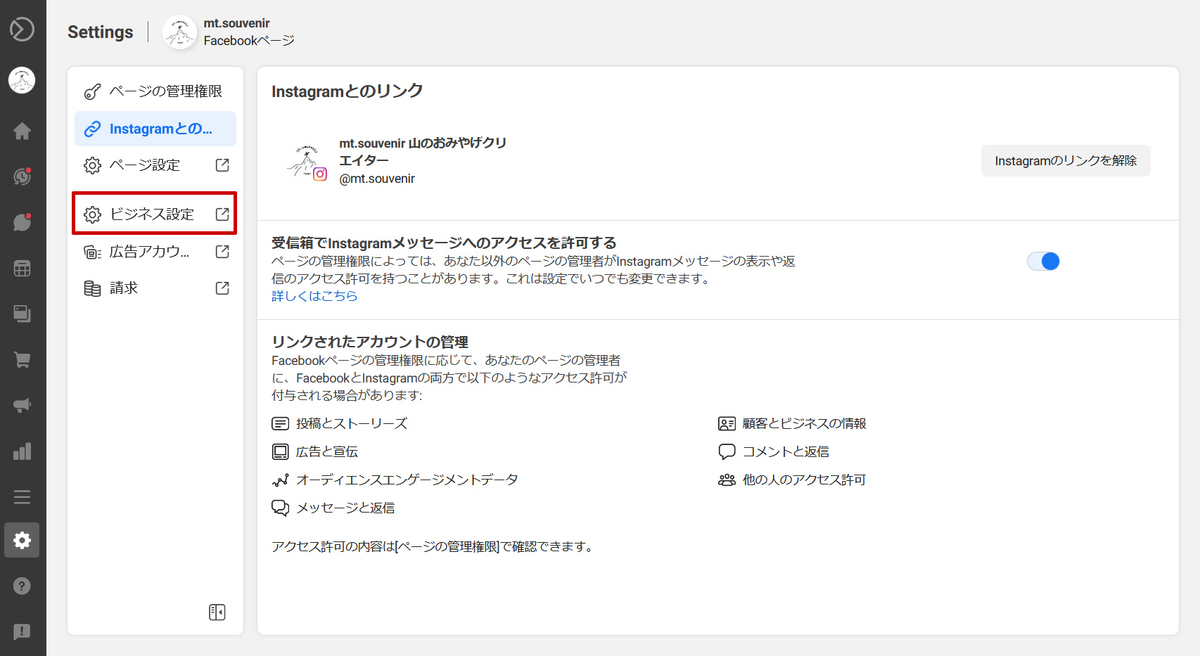Image resolution: width=1200 pixels, height=656 pixels.
Task: Open 請求 menu item
Action: [x=155, y=288]
